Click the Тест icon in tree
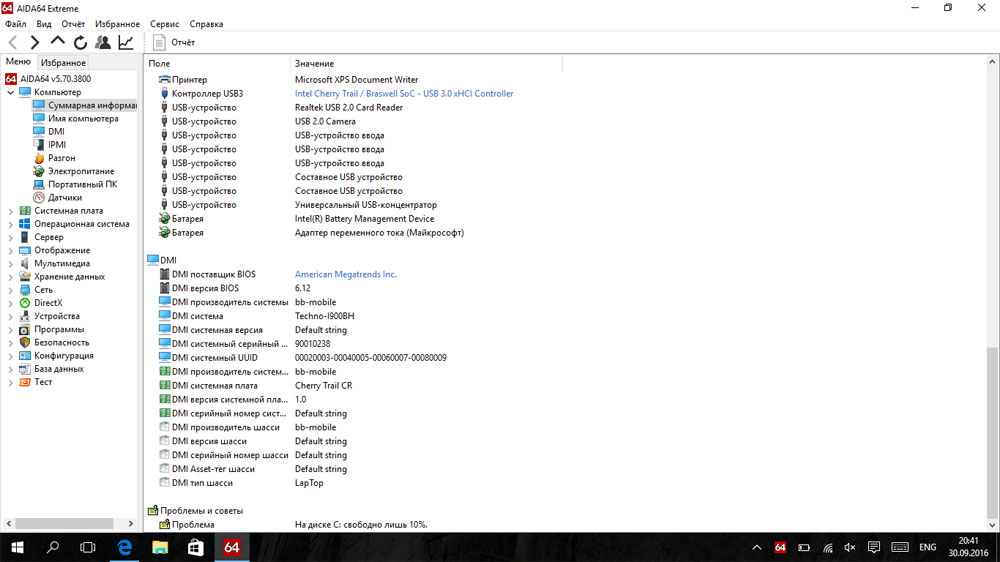The width and height of the screenshot is (1000, 562). click(25, 382)
